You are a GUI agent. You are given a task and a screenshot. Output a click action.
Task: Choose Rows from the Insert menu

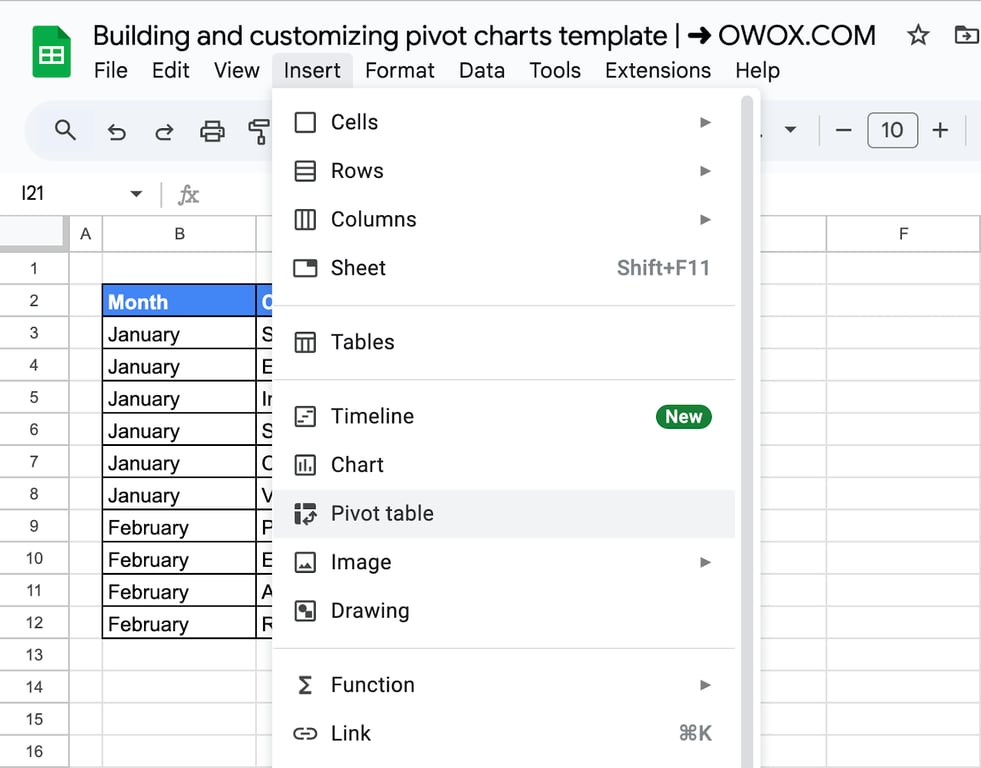click(504, 171)
